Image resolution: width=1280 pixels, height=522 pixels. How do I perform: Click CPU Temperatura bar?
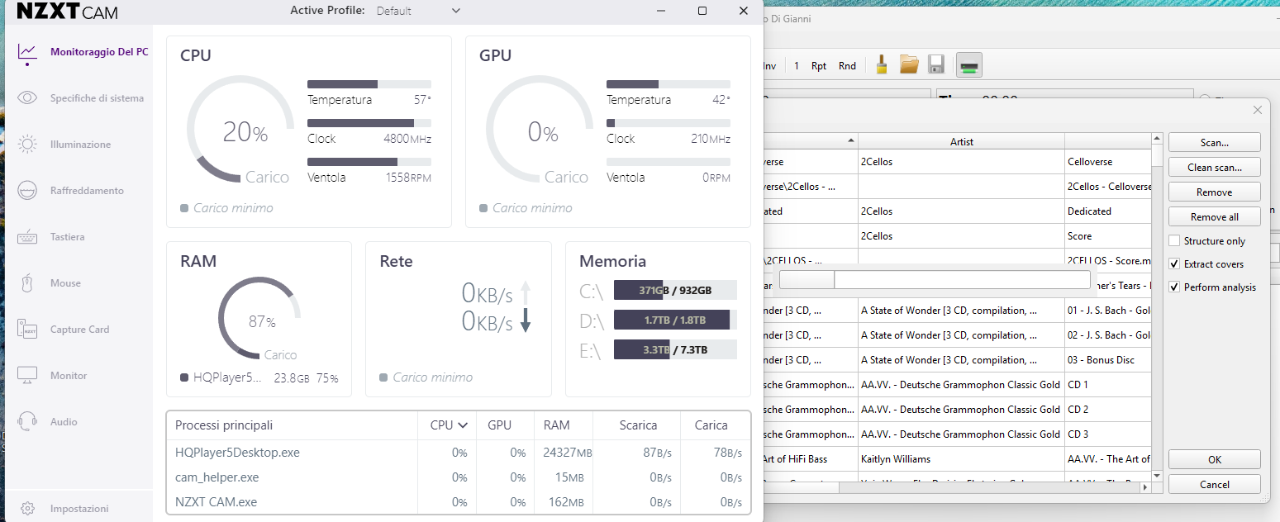pos(369,84)
